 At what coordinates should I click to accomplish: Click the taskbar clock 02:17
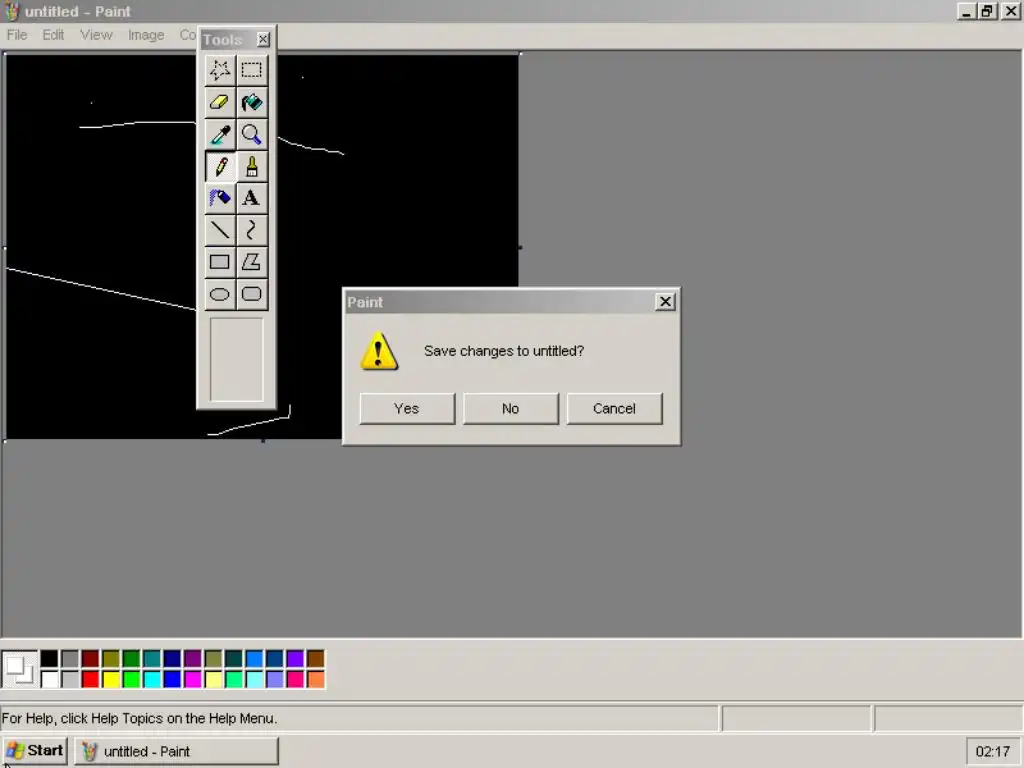(x=993, y=752)
